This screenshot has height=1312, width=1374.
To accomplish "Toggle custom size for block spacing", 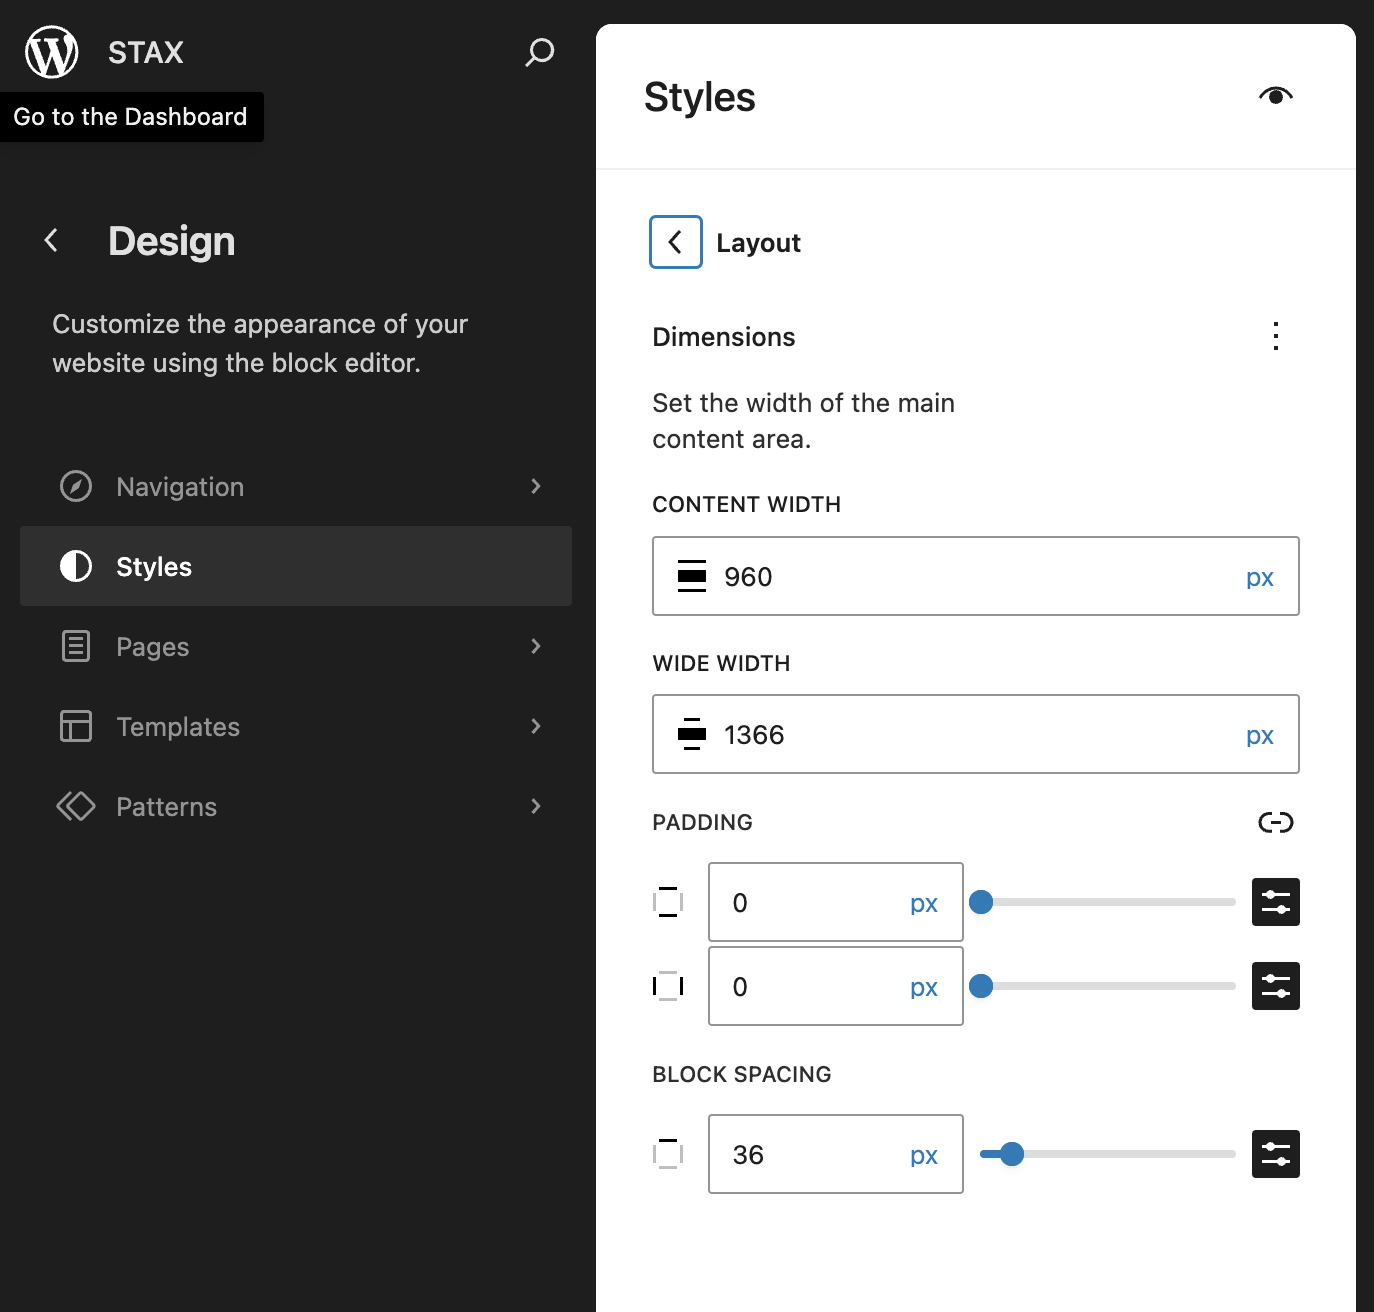I will point(1276,1154).
